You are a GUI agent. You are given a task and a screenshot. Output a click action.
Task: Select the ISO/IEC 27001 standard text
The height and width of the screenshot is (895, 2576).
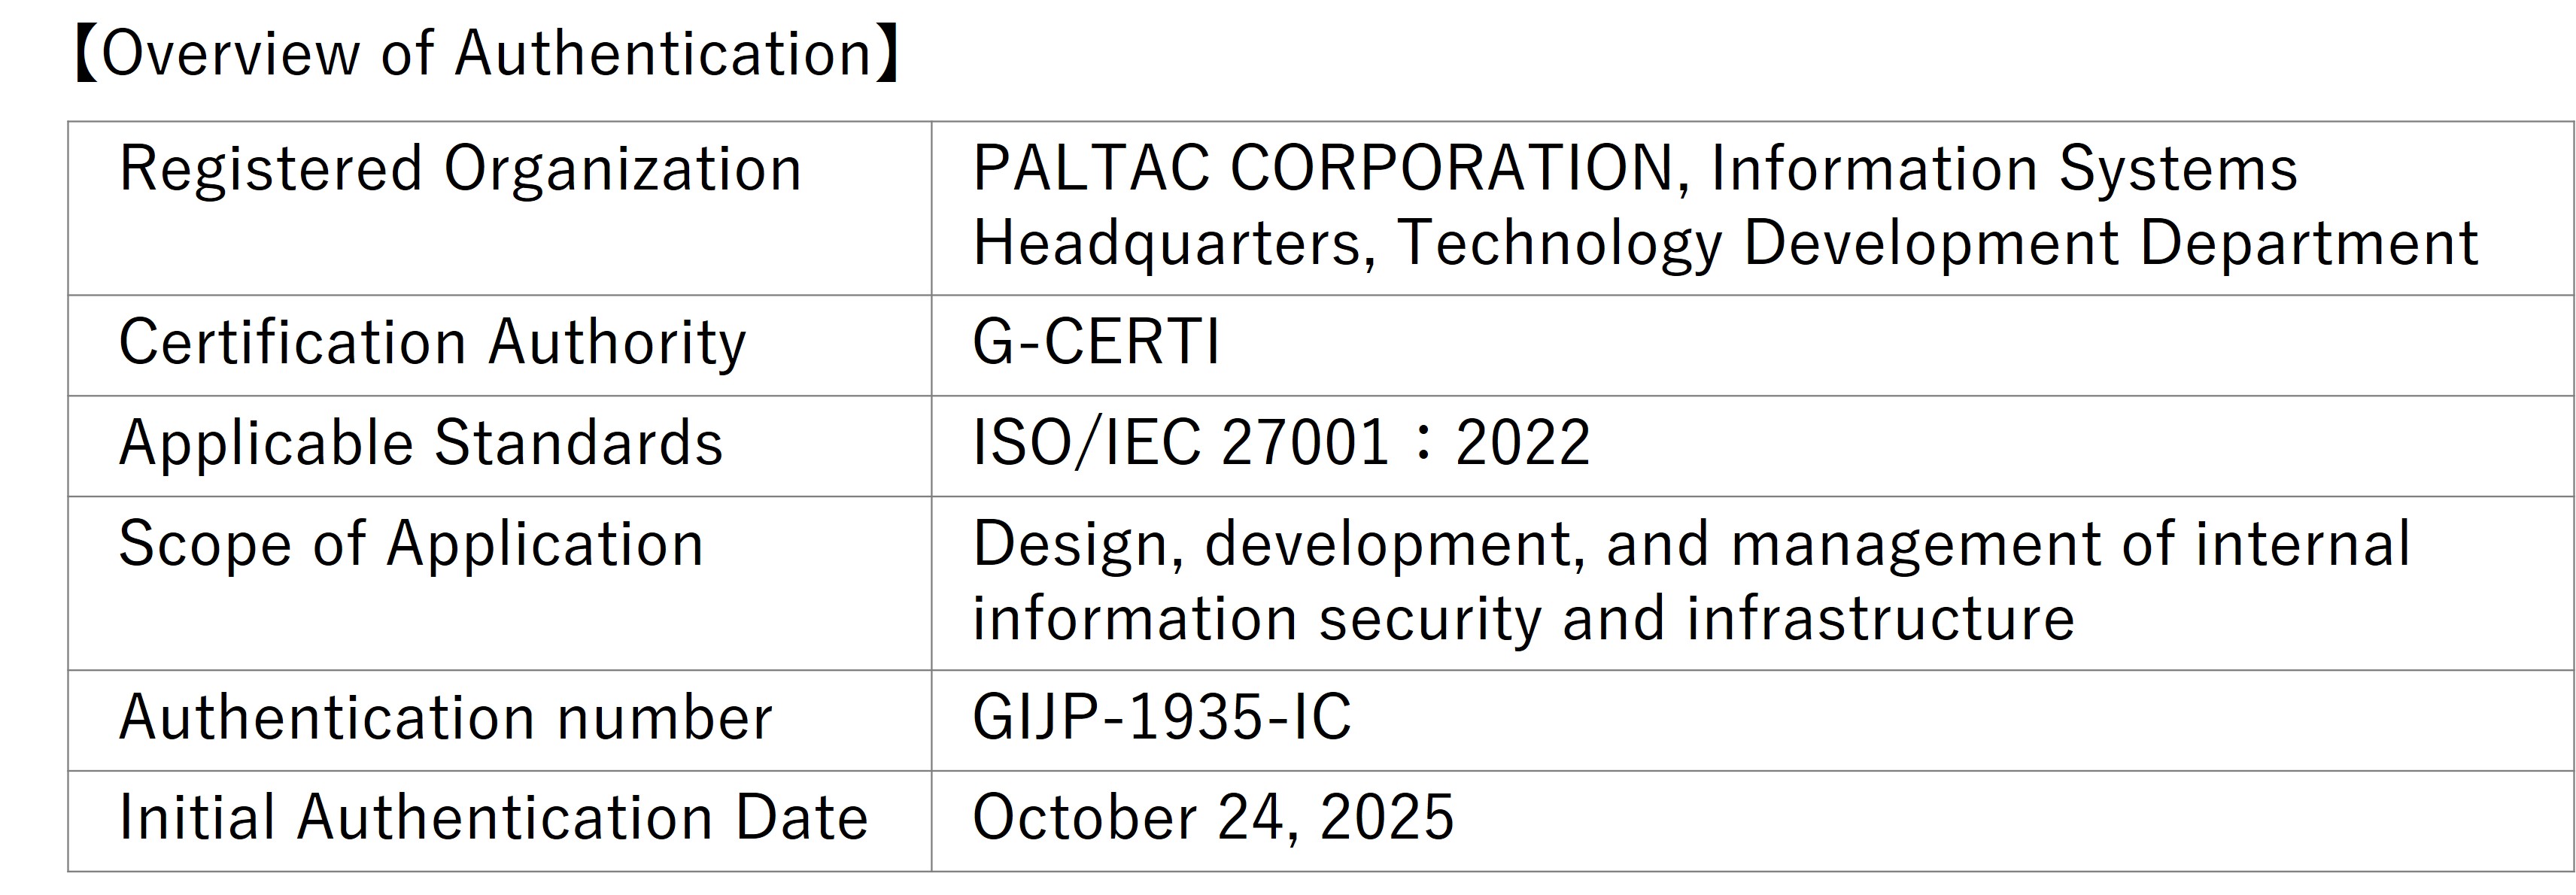pyautogui.click(x=1180, y=443)
